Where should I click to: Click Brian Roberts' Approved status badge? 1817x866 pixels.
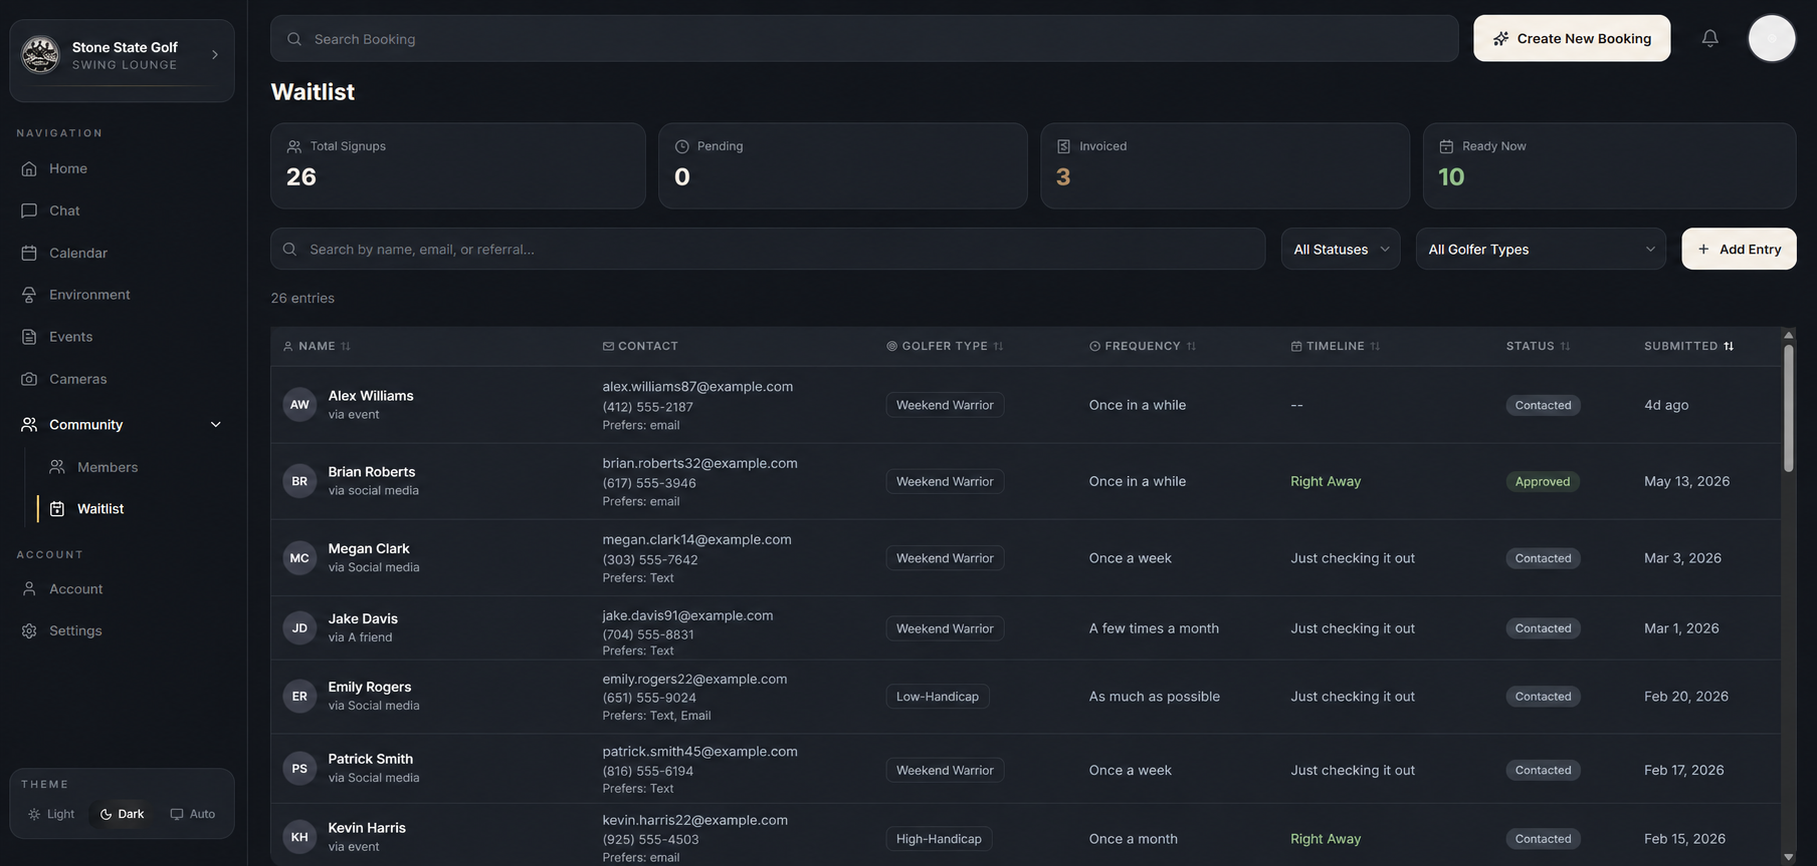[x=1543, y=481]
